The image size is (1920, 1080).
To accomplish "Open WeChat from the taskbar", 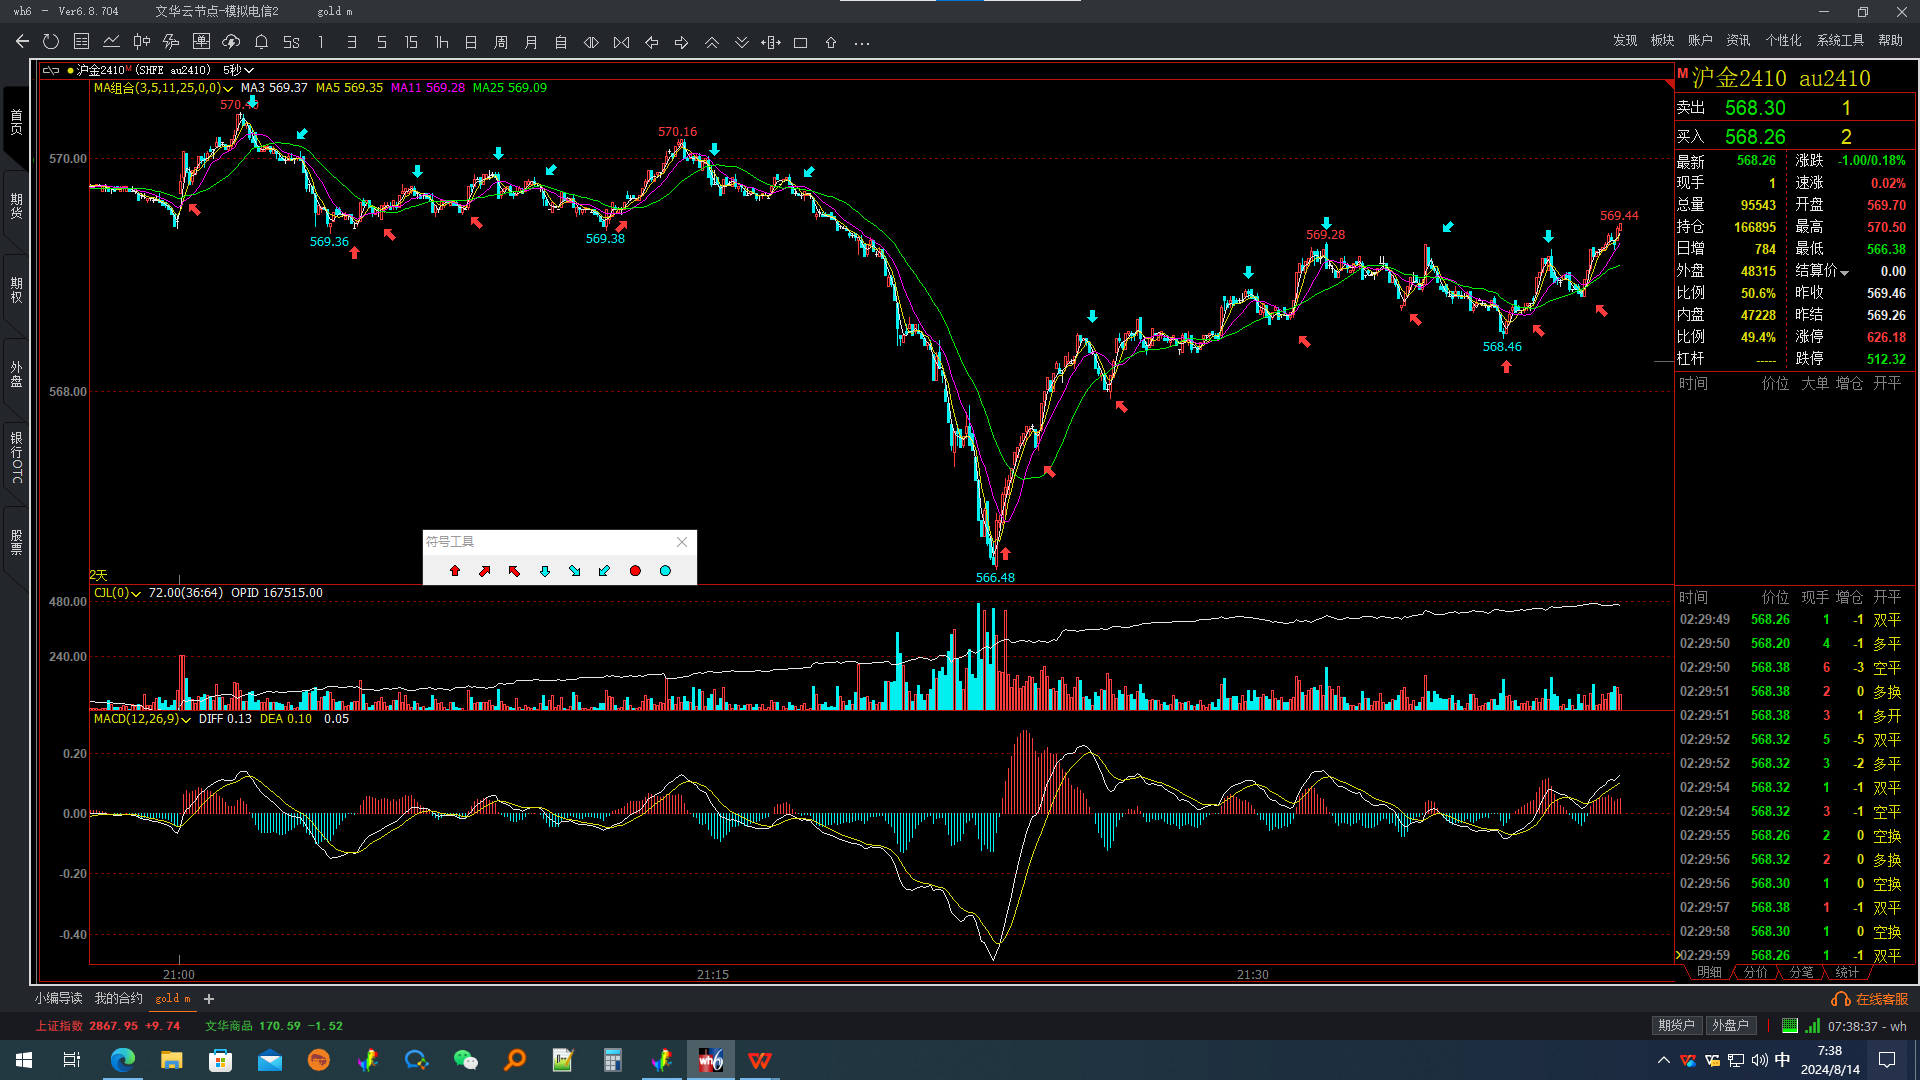I will pyautogui.click(x=466, y=1060).
